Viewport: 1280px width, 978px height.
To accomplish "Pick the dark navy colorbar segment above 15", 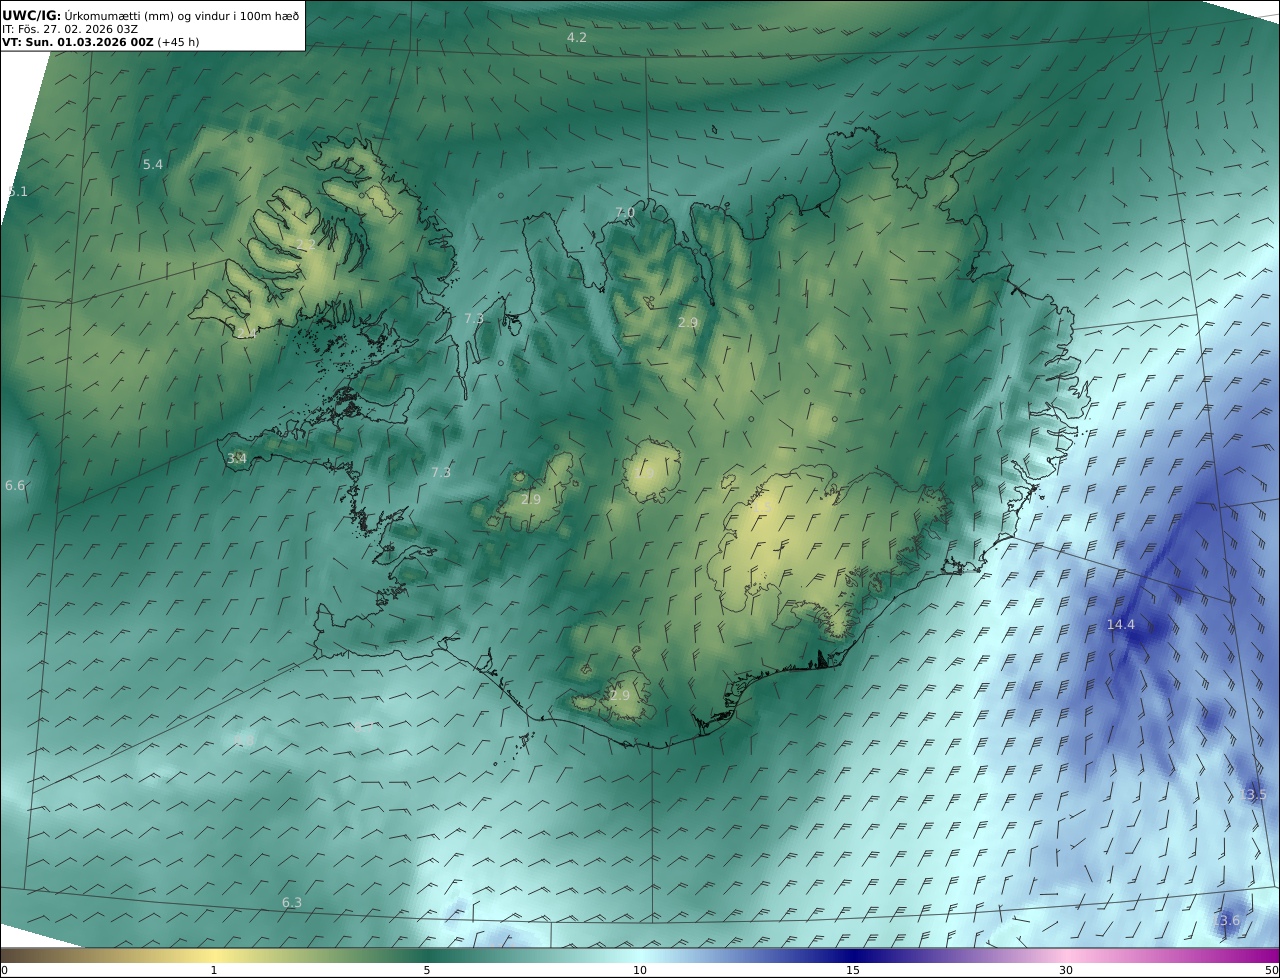I will click(853, 955).
